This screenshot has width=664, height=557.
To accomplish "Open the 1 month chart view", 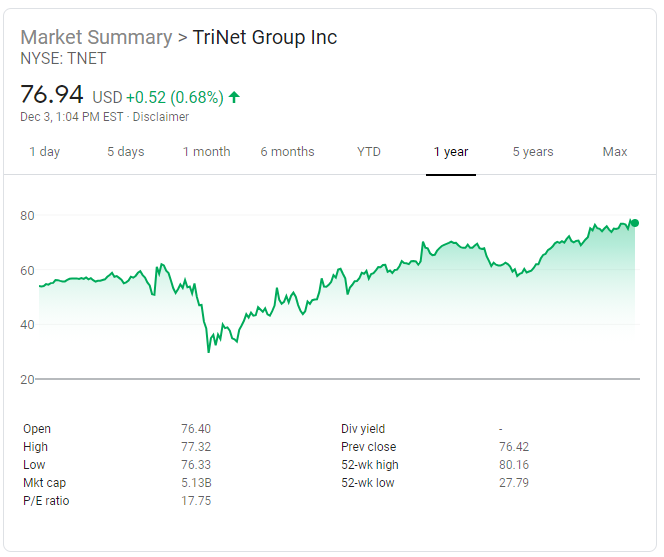I will click(206, 152).
